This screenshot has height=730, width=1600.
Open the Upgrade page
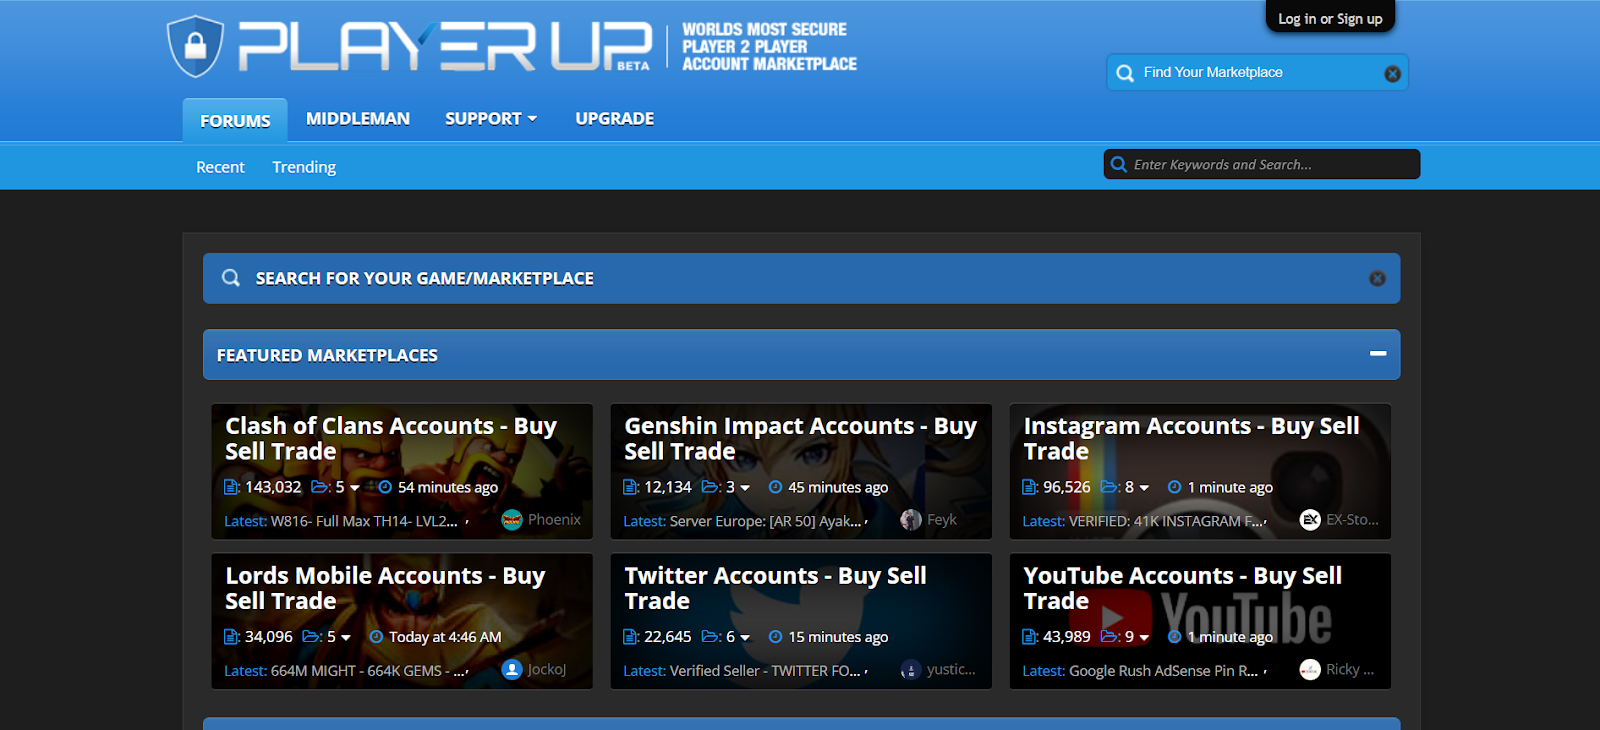[615, 119]
